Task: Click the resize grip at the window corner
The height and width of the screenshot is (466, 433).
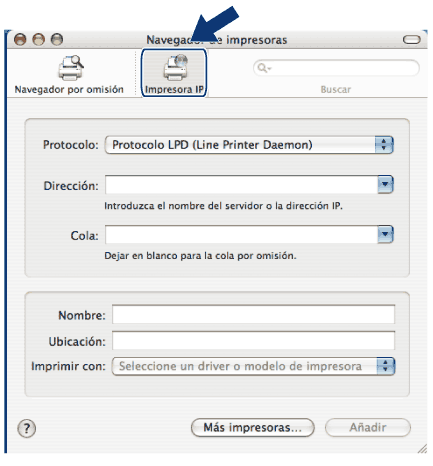Action: [422, 448]
